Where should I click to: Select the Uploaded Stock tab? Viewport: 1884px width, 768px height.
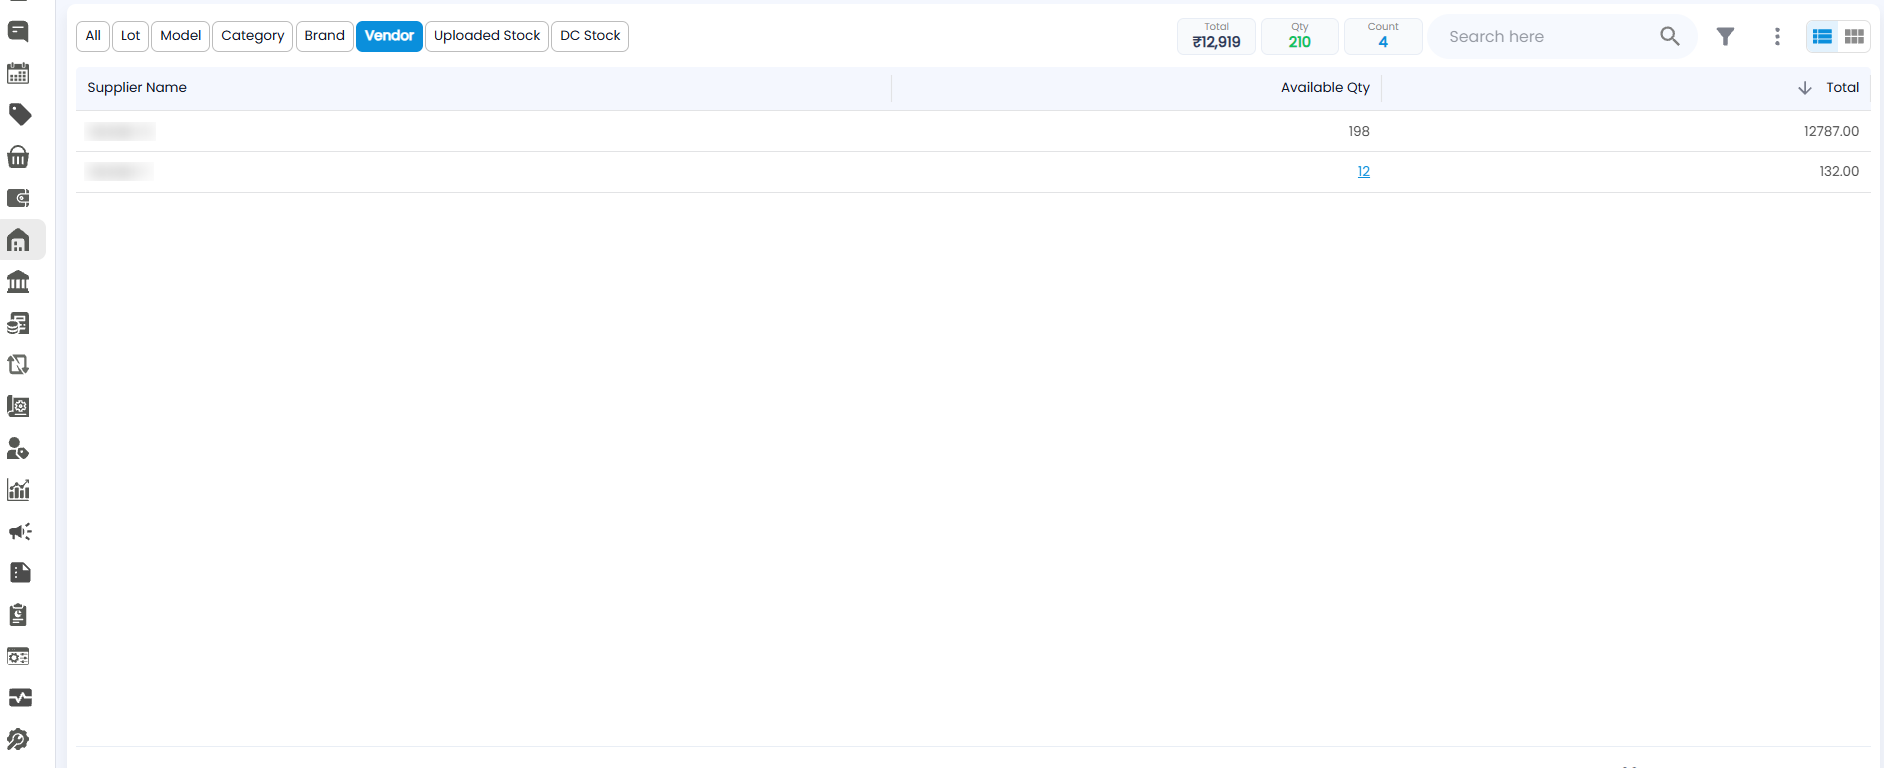487,36
